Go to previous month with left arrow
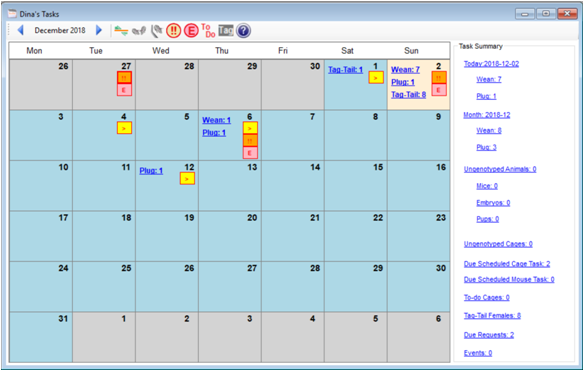Image resolution: width=584 pixels, height=371 pixels. [21, 30]
